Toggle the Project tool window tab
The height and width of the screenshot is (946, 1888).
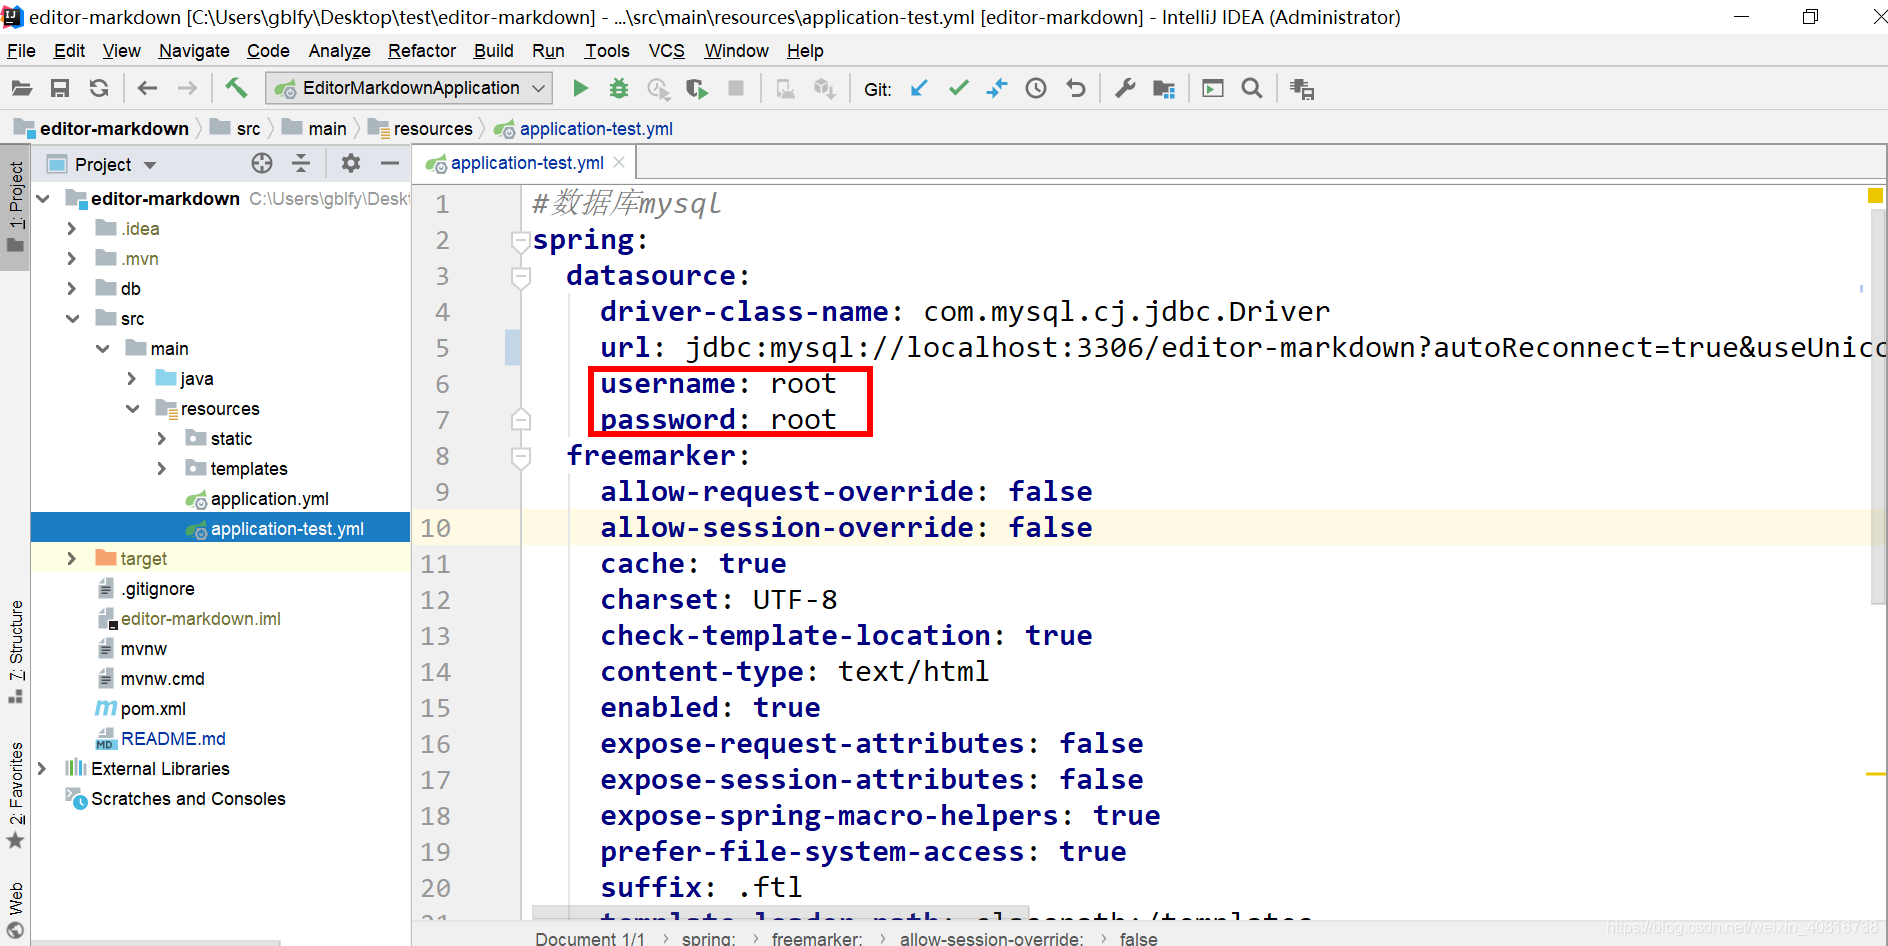pos(15,207)
